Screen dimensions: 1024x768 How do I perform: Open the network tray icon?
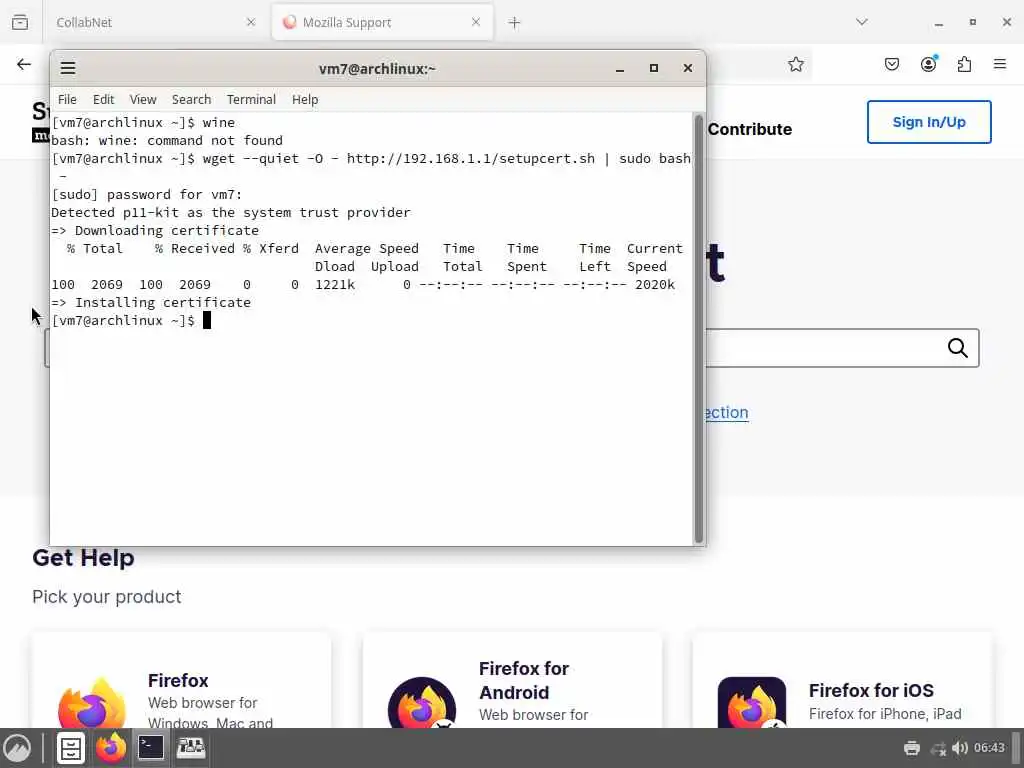[938, 748]
